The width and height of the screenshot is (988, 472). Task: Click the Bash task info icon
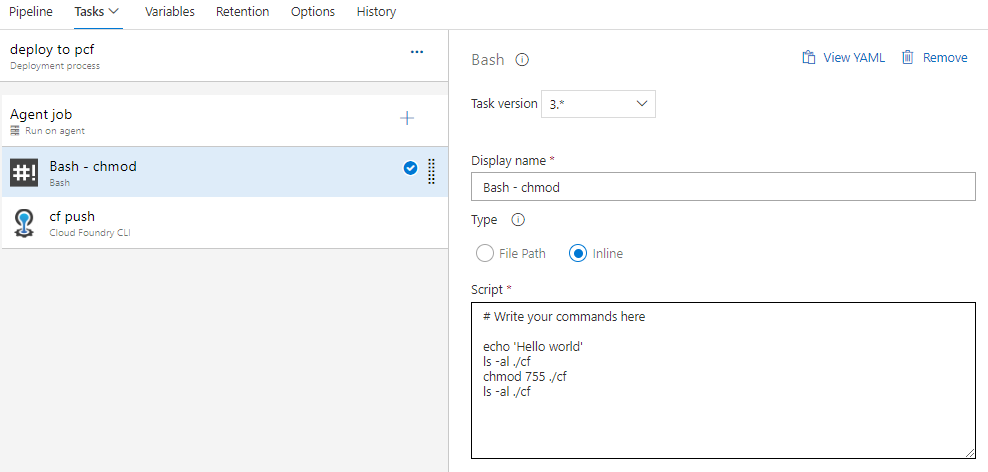click(522, 60)
